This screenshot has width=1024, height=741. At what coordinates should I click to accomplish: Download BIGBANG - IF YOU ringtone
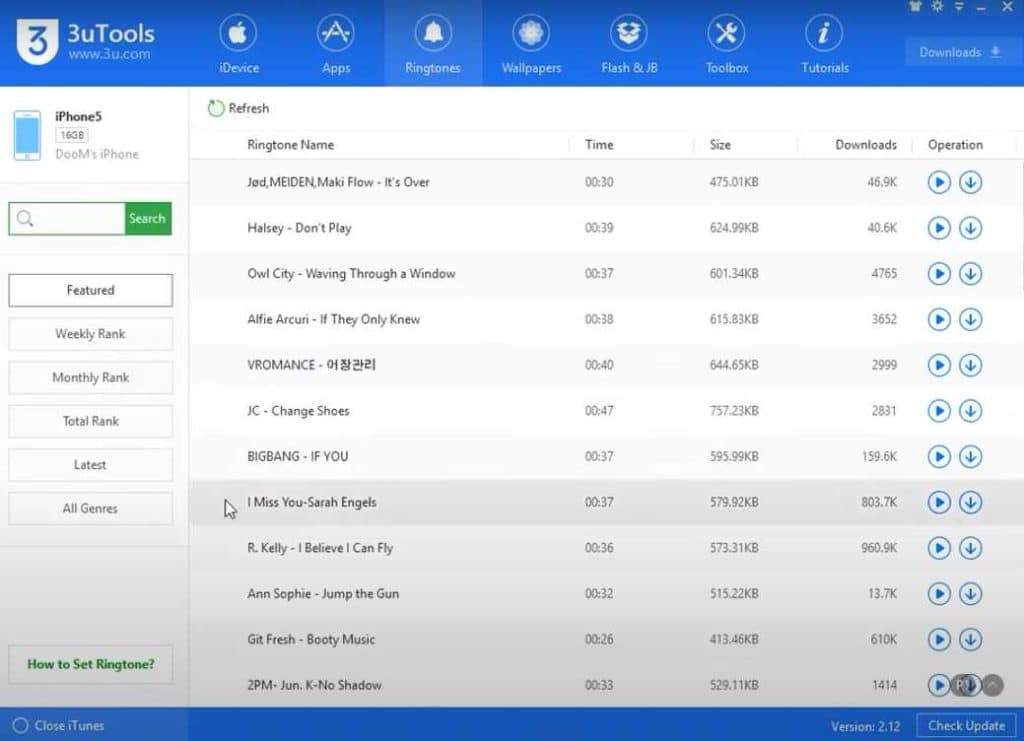tap(970, 456)
